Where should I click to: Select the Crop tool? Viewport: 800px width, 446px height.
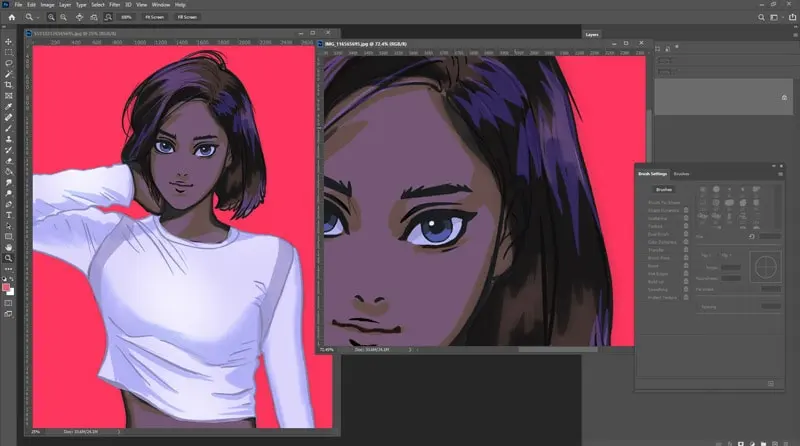click(x=8, y=85)
